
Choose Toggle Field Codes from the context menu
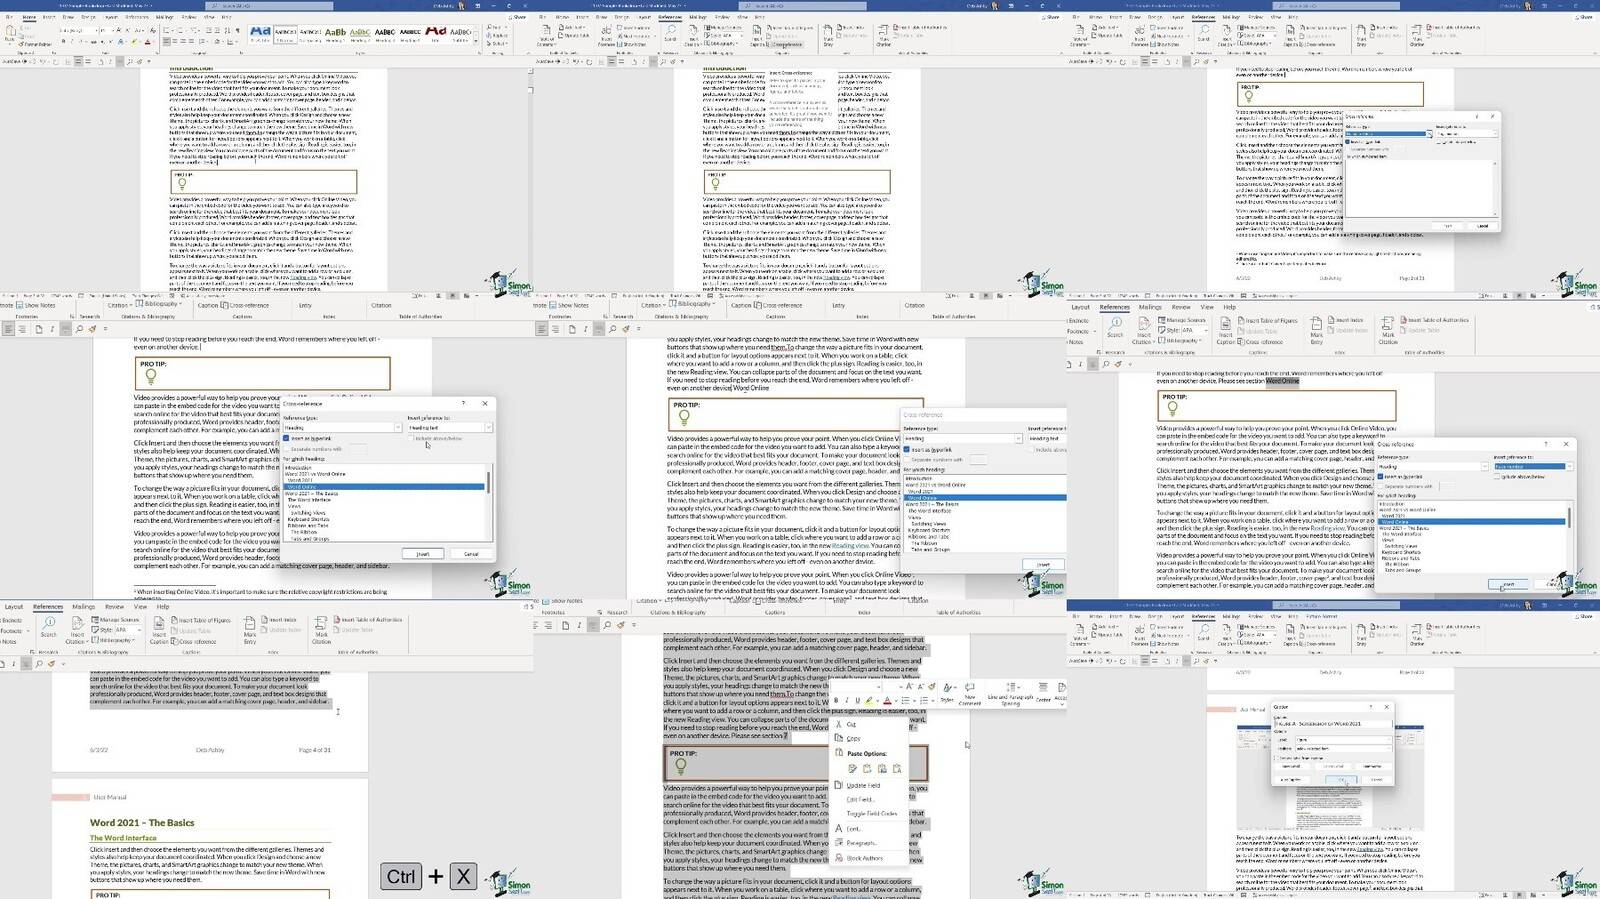pos(871,813)
